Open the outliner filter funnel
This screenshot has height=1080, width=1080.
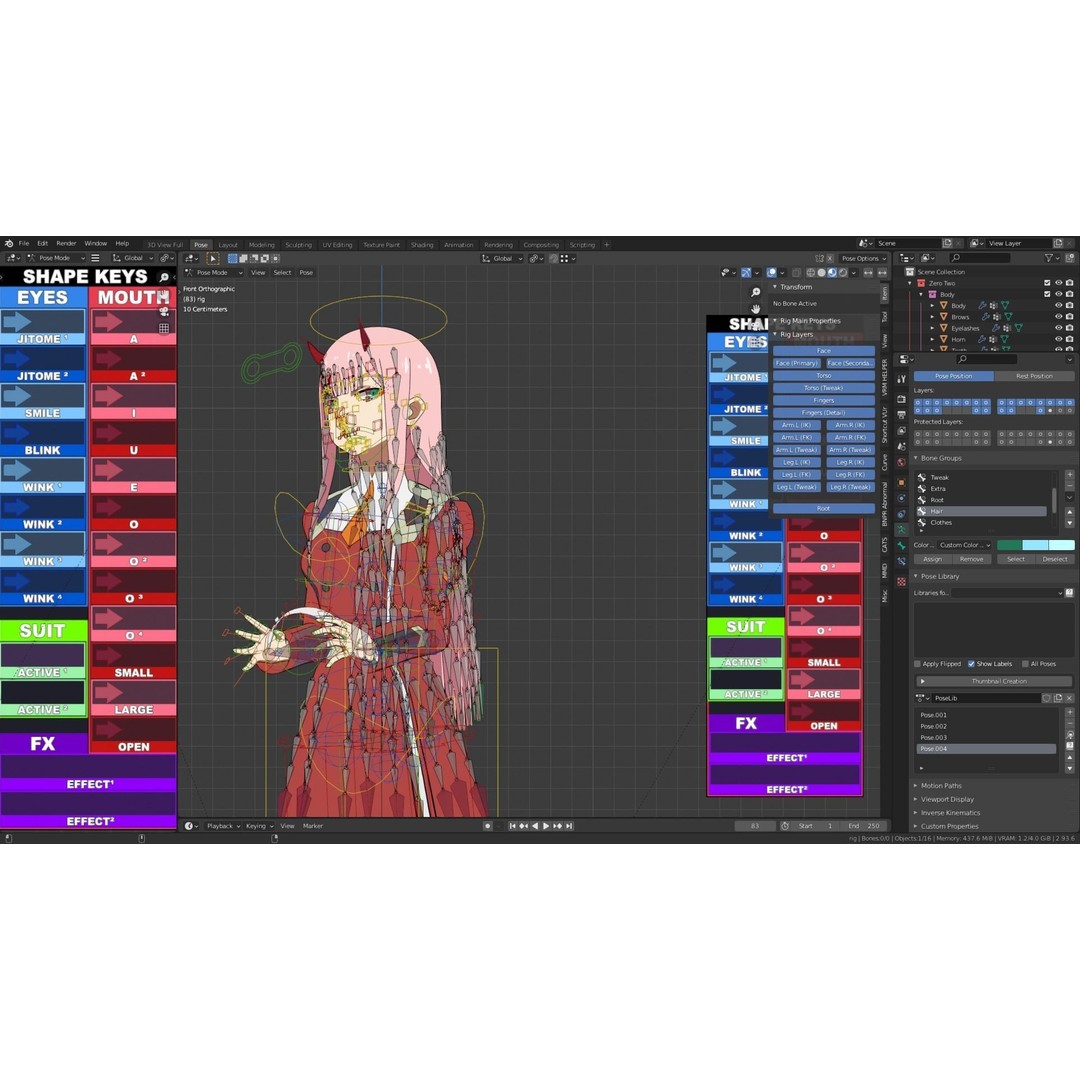[1049, 258]
